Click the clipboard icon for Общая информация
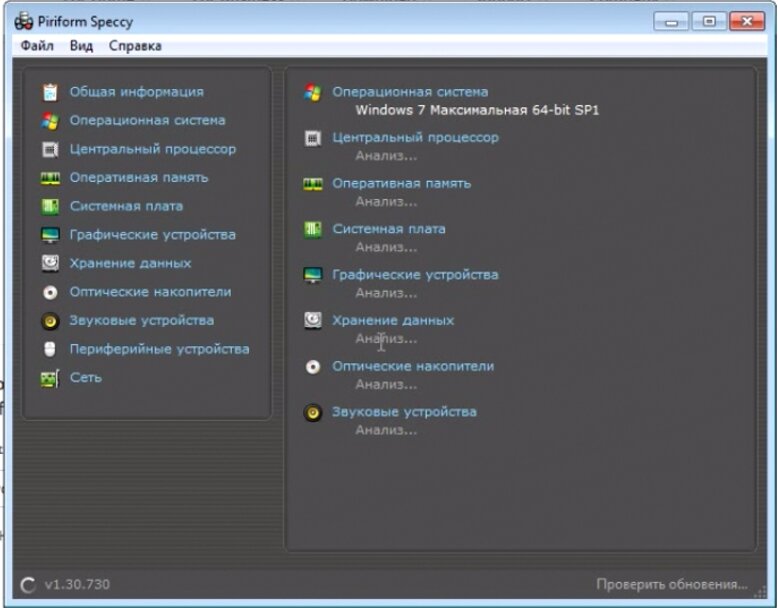Viewport: 778px width, 608px height. (x=50, y=92)
